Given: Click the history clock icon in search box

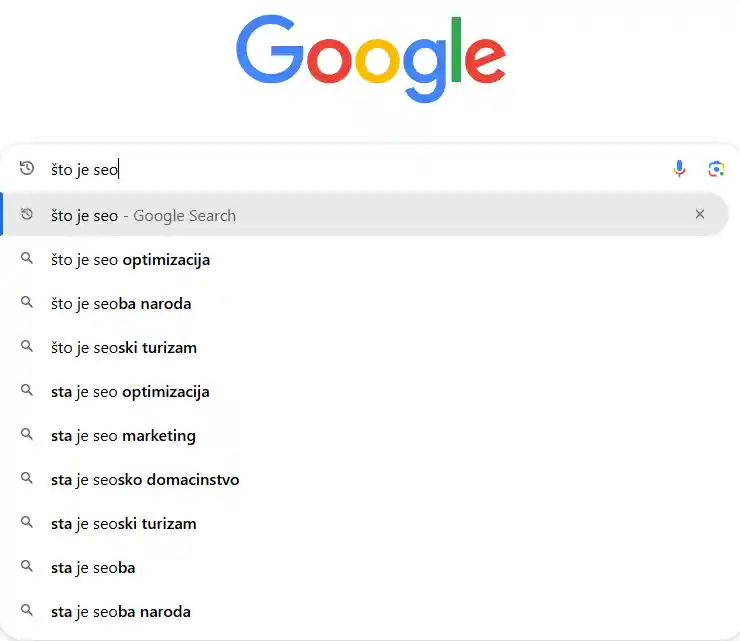Looking at the screenshot, I should coord(27,169).
